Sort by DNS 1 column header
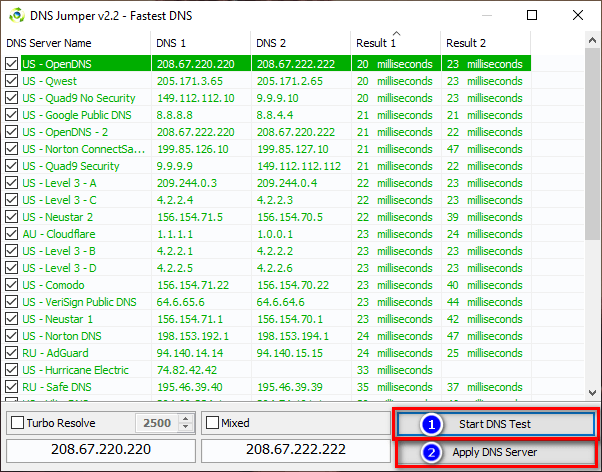The image size is (602, 472). pos(201,43)
